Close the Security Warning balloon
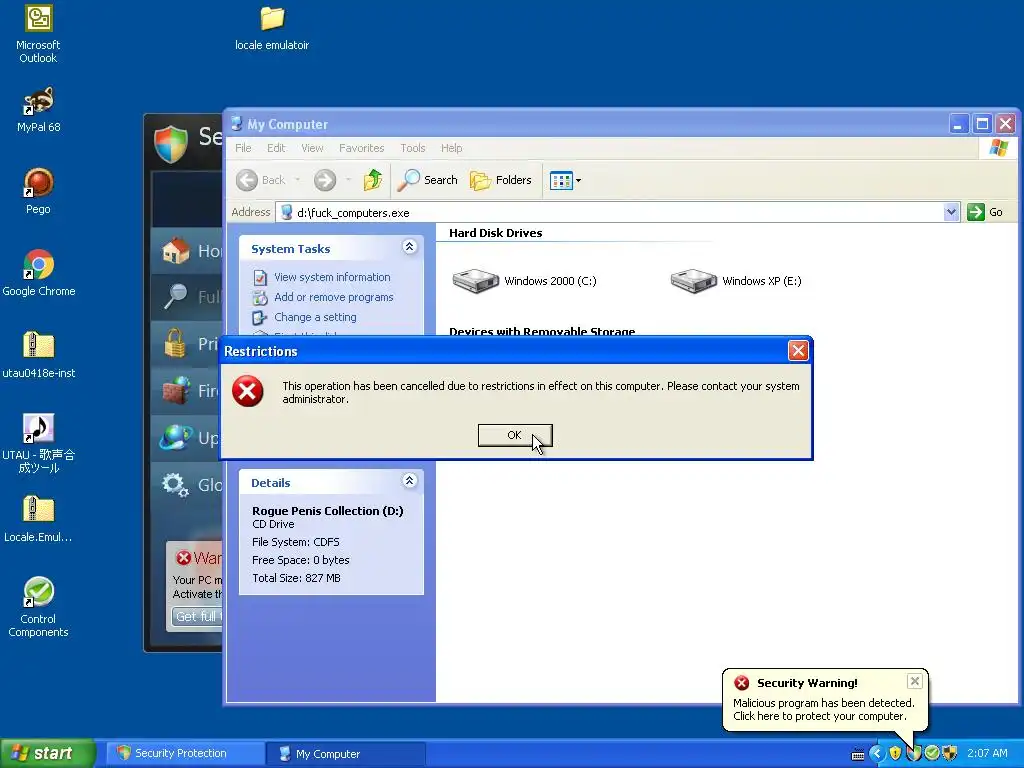This screenshot has width=1024, height=768. [914, 681]
